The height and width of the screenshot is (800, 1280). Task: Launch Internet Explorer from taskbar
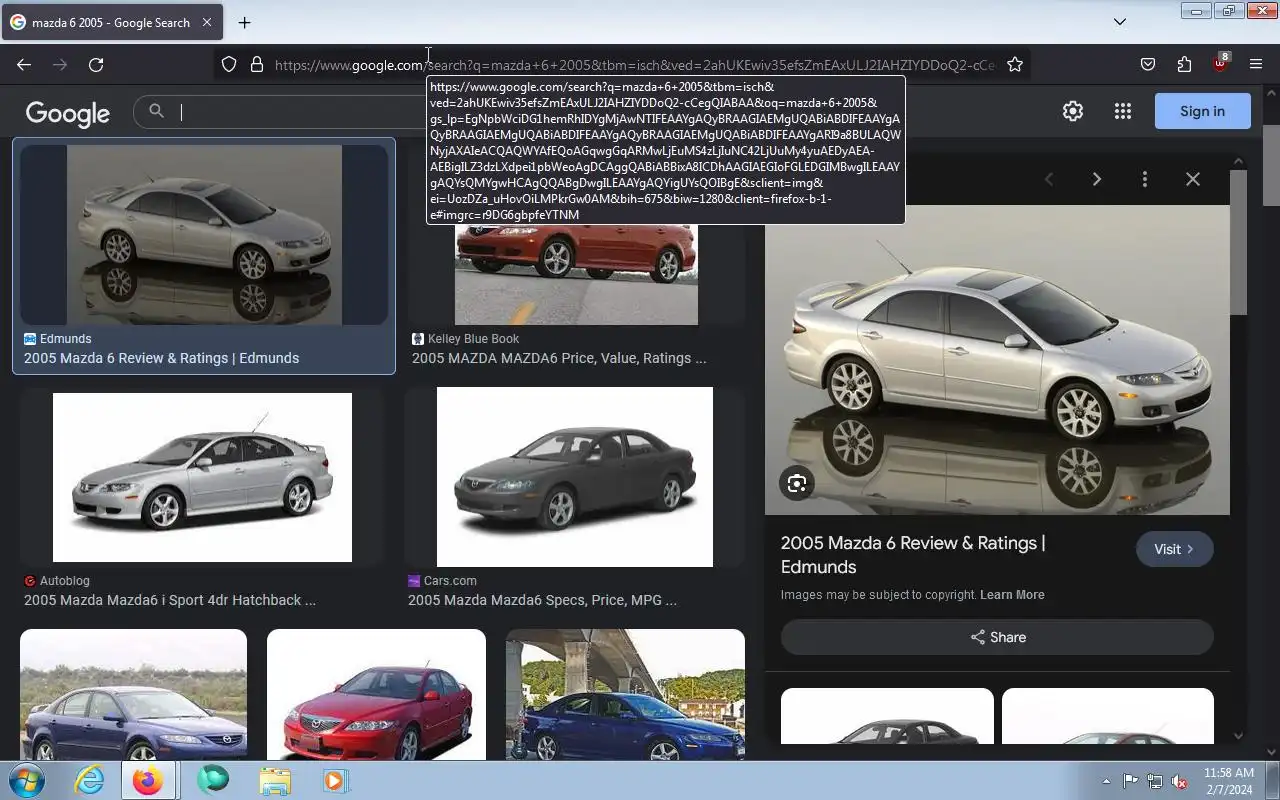[89, 780]
